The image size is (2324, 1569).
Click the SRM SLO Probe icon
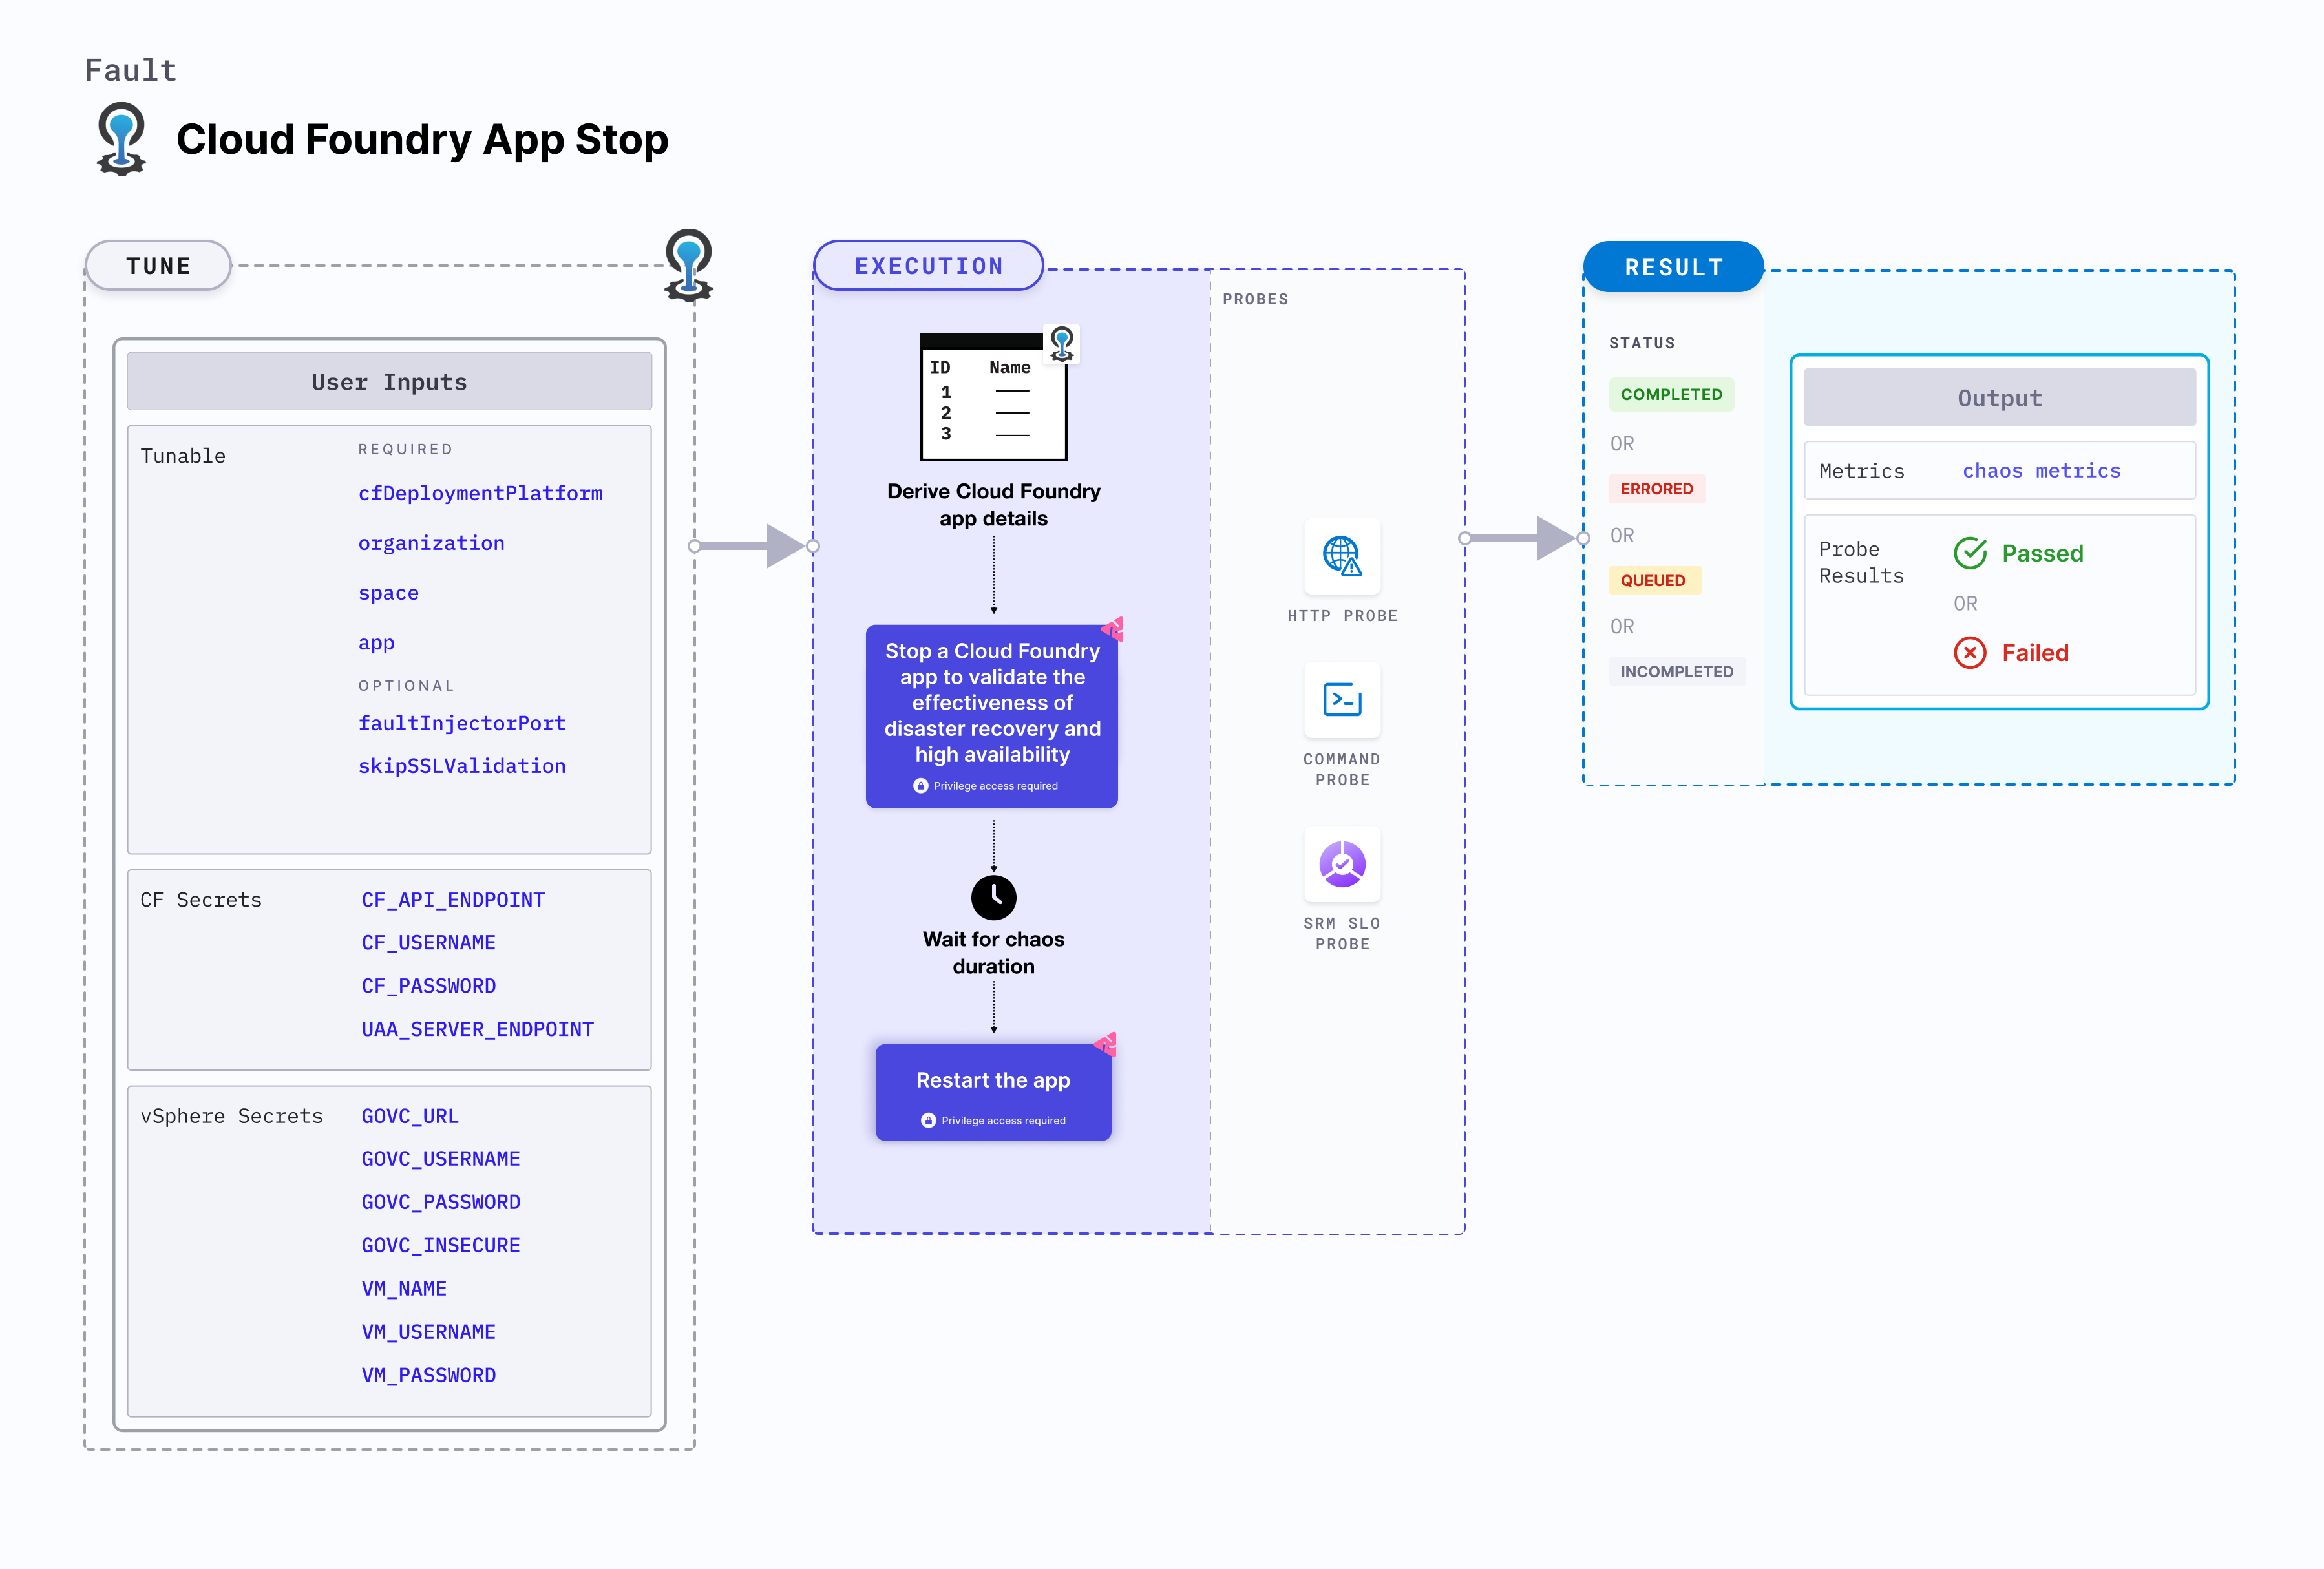click(x=1342, y=864)
